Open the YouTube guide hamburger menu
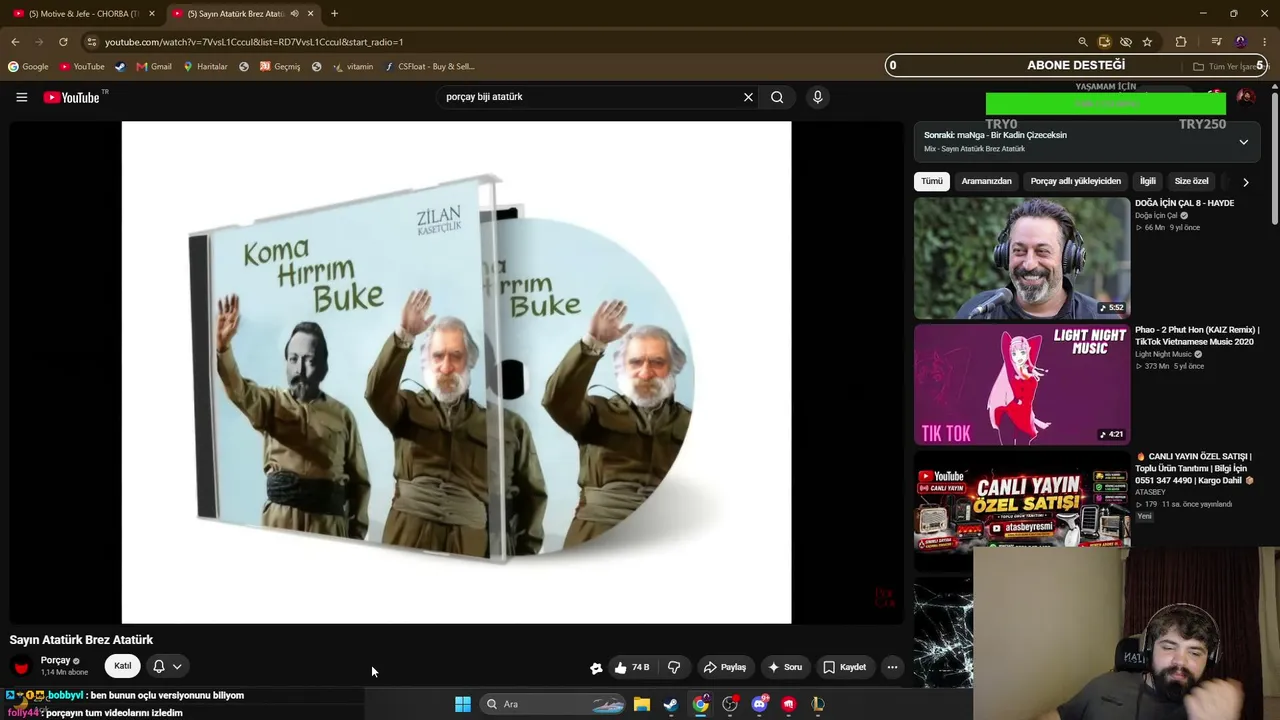 click(21, 97)
